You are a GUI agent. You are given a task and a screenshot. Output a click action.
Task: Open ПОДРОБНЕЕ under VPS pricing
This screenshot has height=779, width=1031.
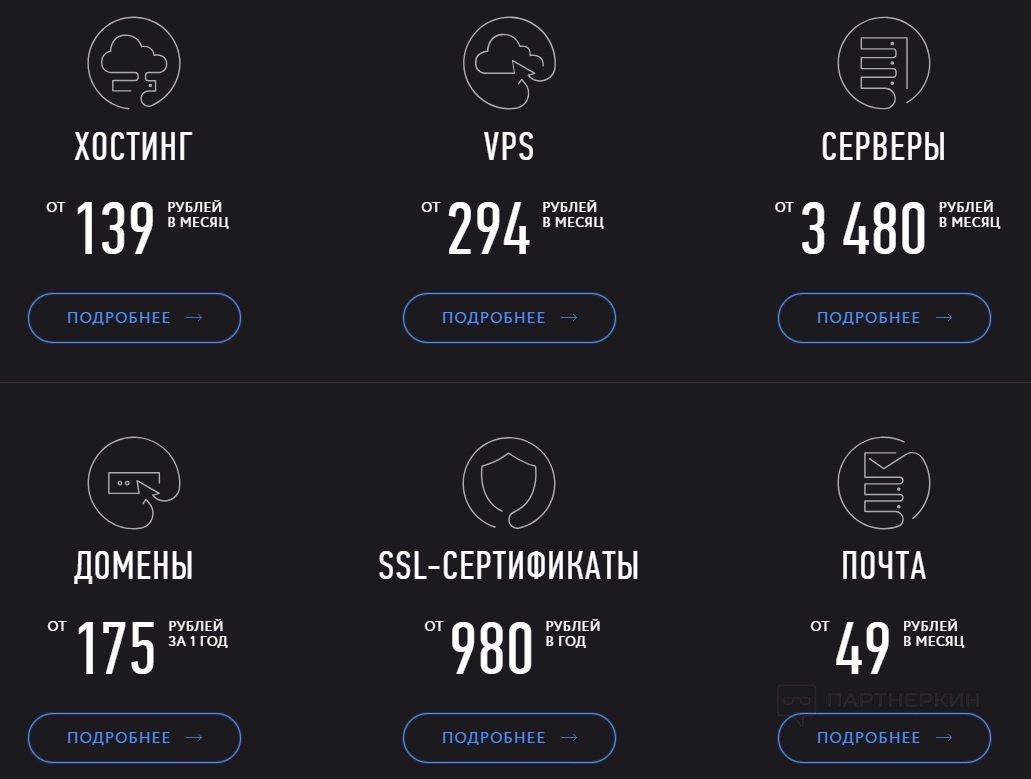pos(509,318)
